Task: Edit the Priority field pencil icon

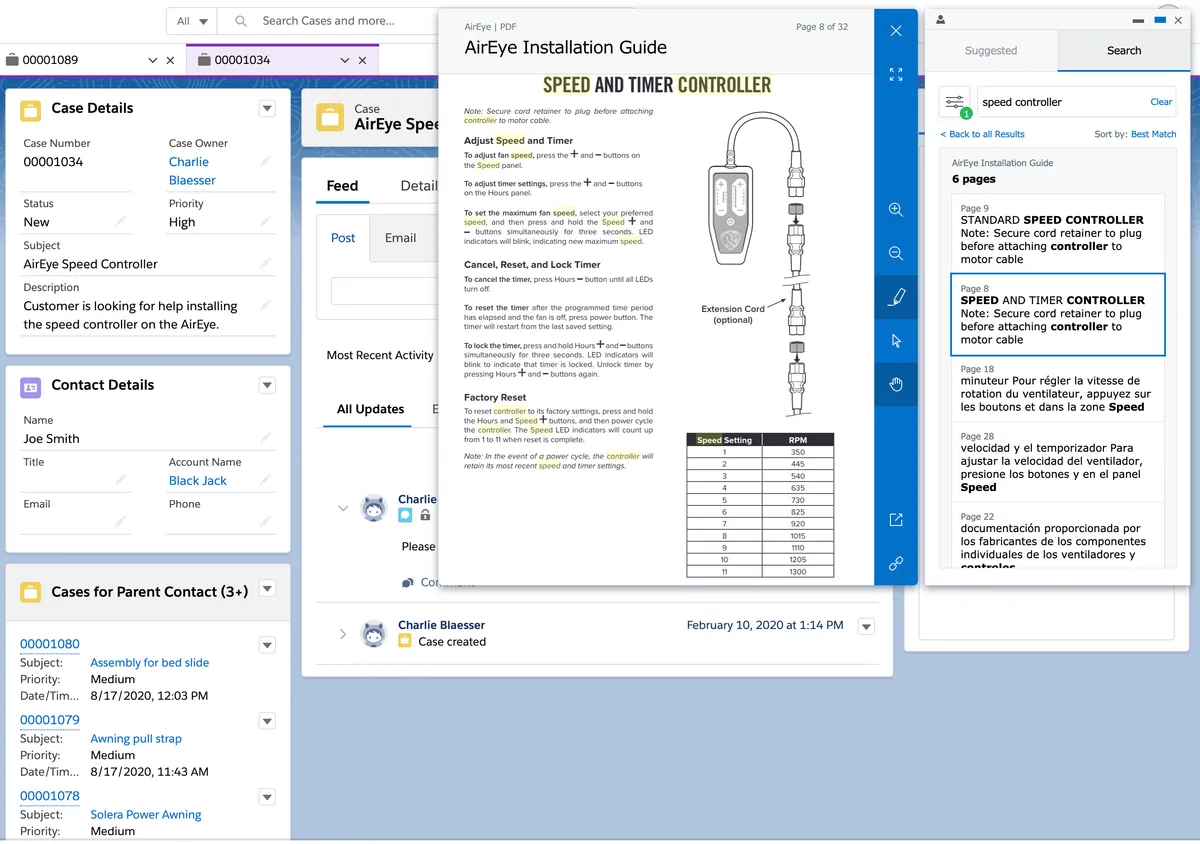Action: pyautogui.click(x=265, y=221)
